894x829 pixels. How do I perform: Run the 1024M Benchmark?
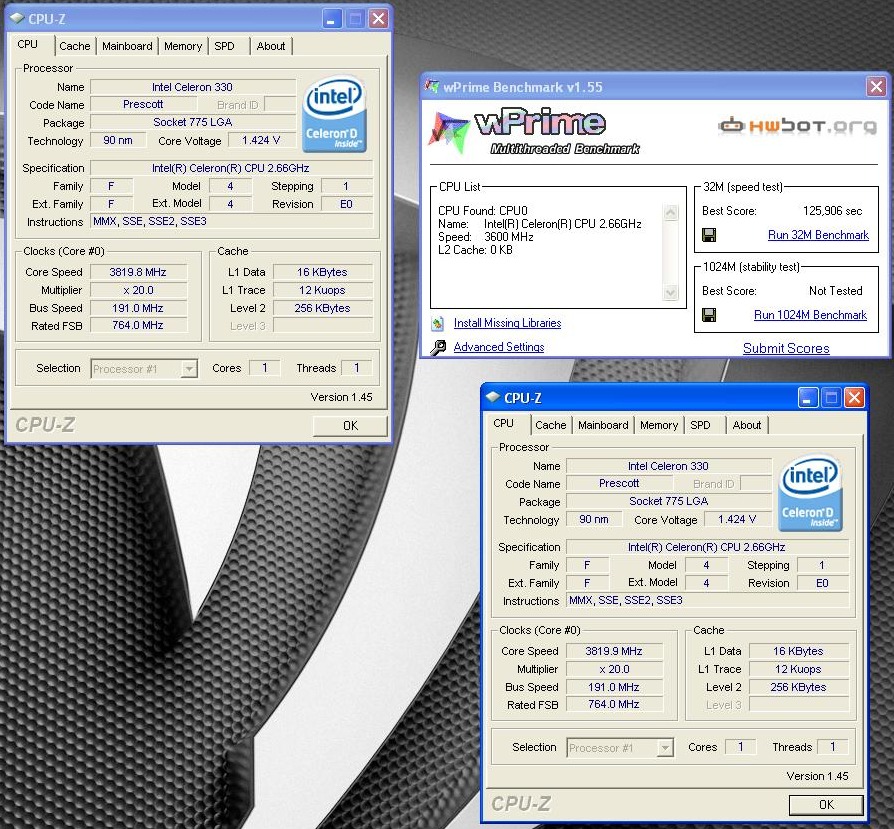(x=810, y=315)
